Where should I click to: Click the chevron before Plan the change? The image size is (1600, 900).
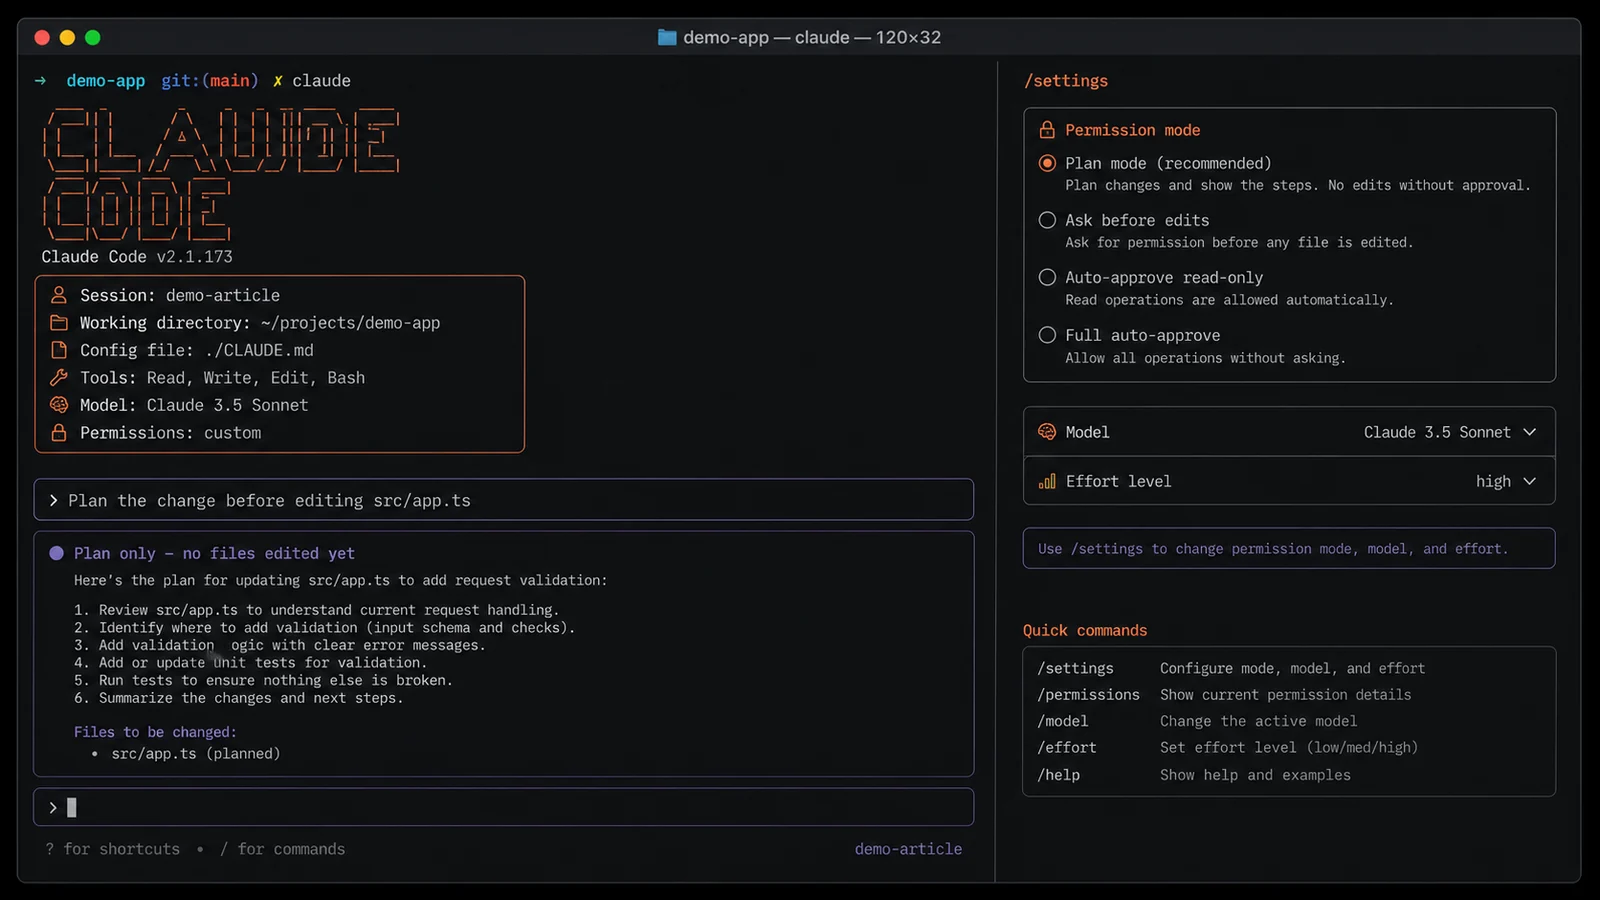[53, 500]
